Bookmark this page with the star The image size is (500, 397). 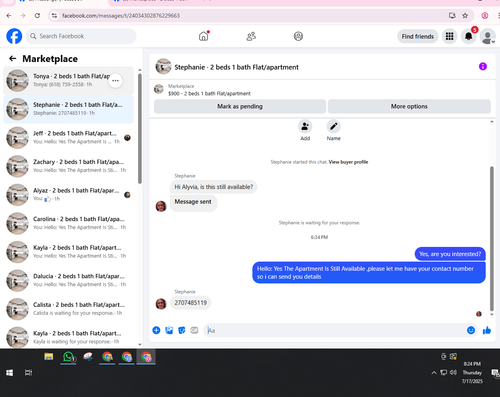click(465, 16)
